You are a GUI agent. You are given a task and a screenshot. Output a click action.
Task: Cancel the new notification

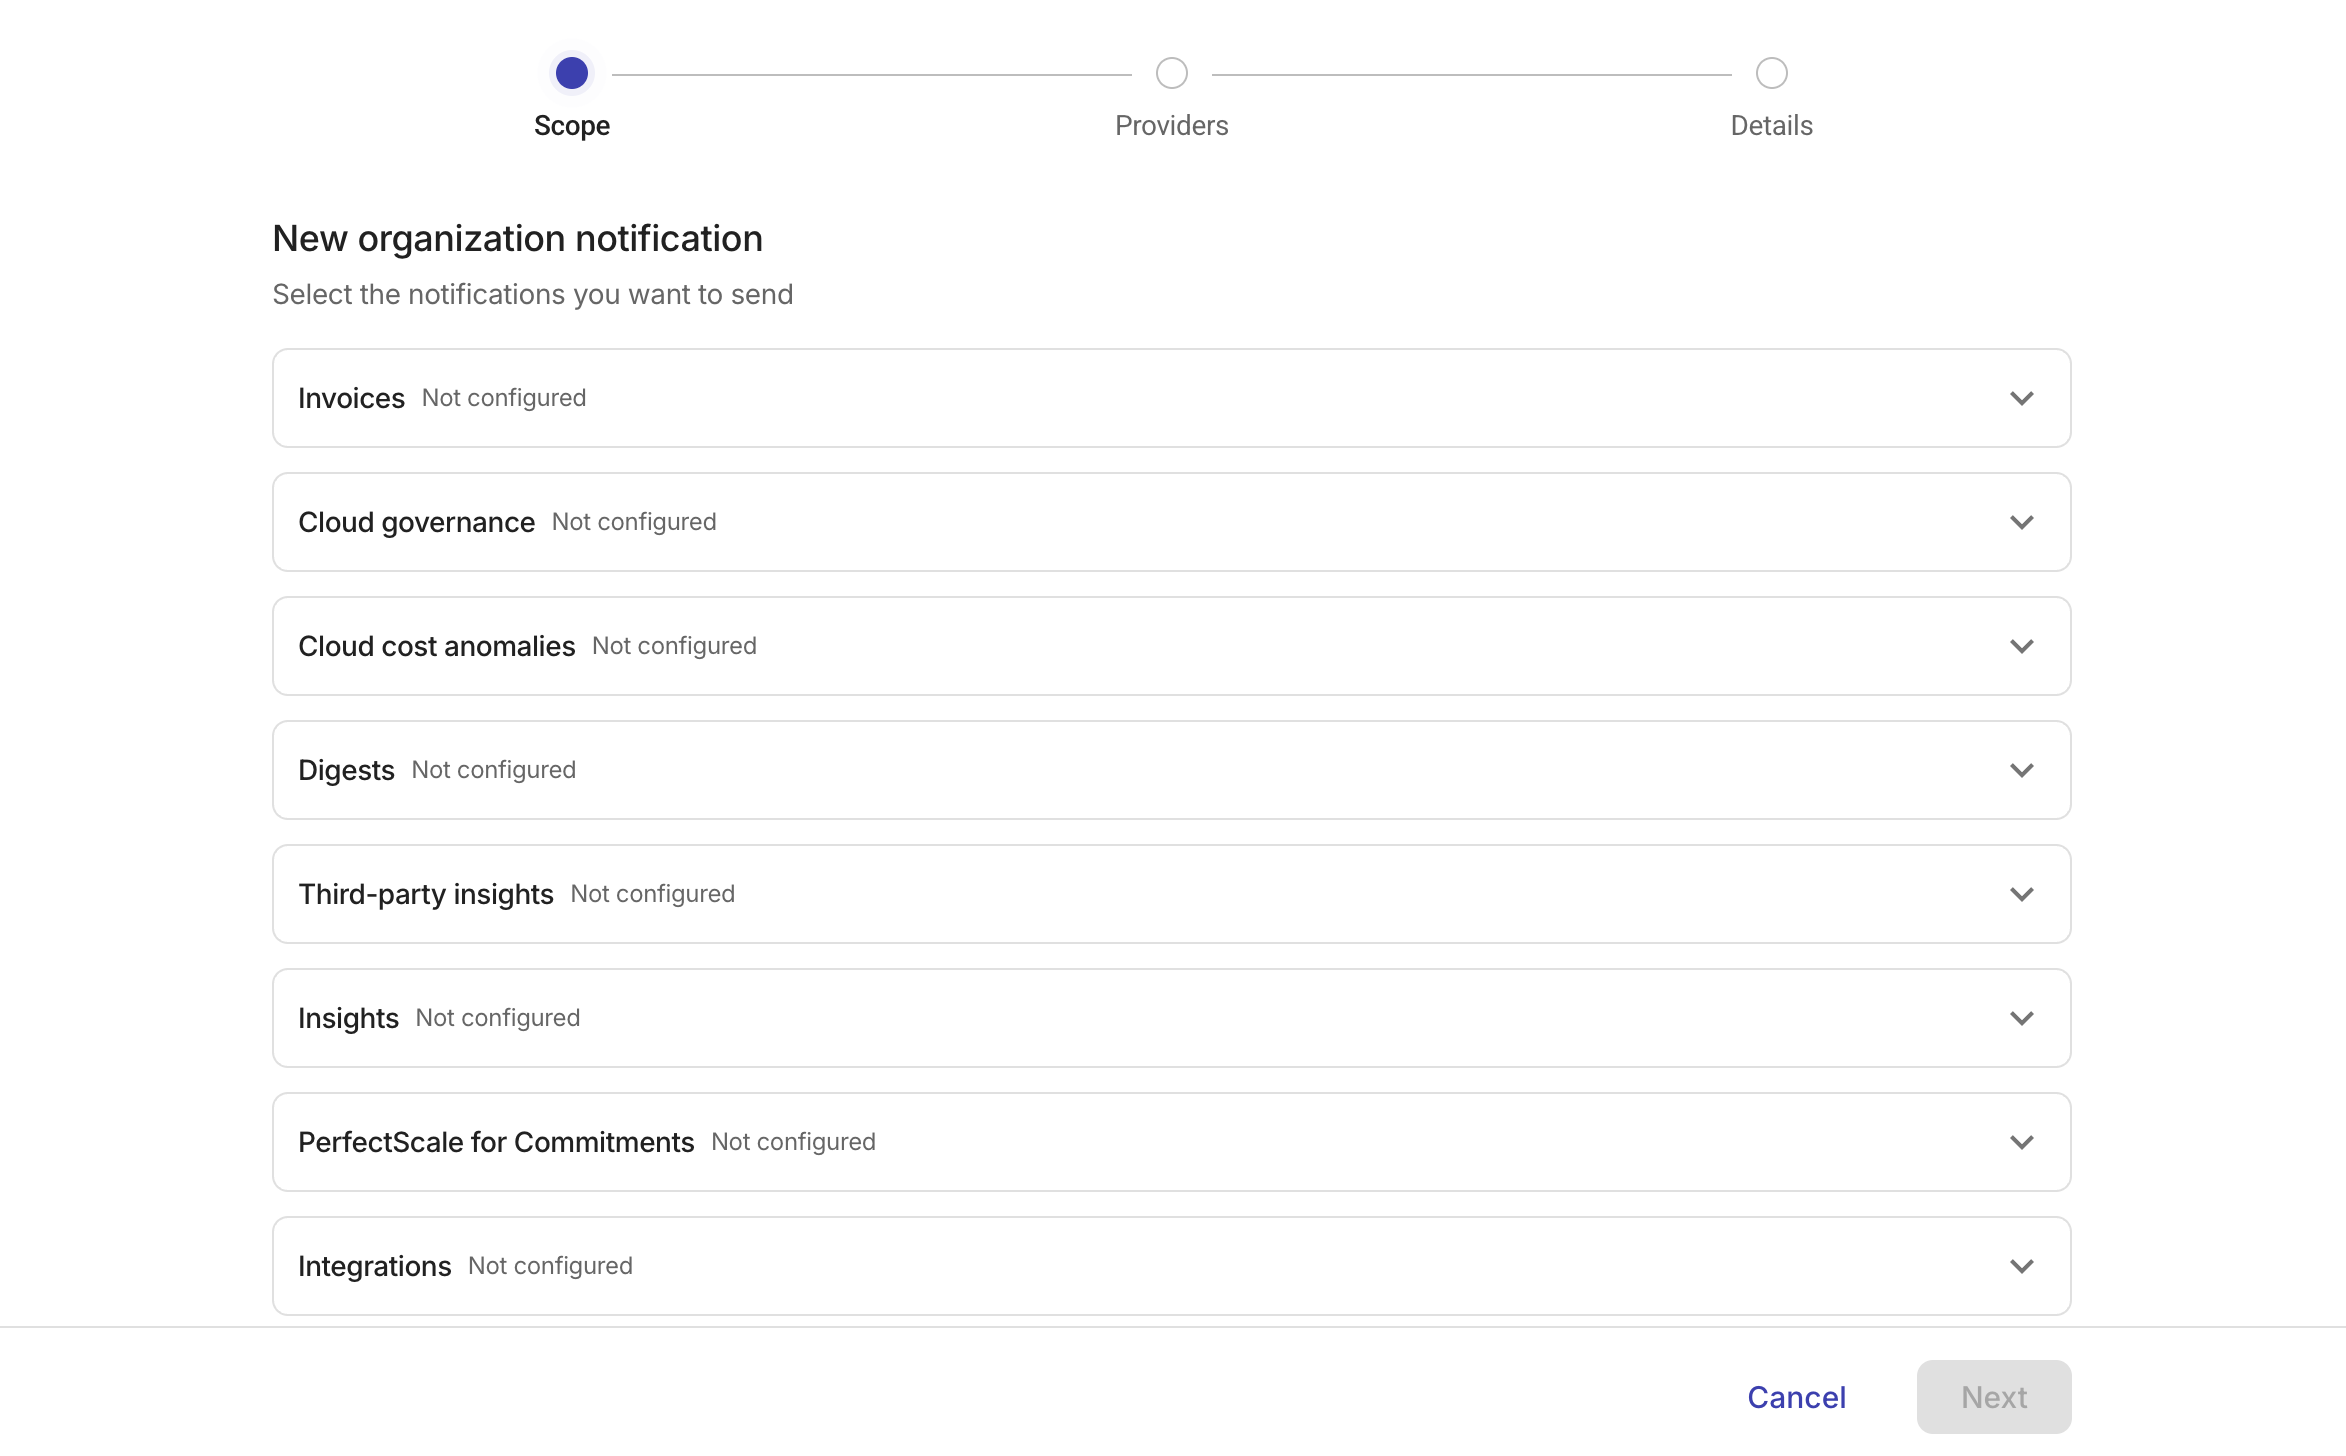(x=1797, y=1397)
